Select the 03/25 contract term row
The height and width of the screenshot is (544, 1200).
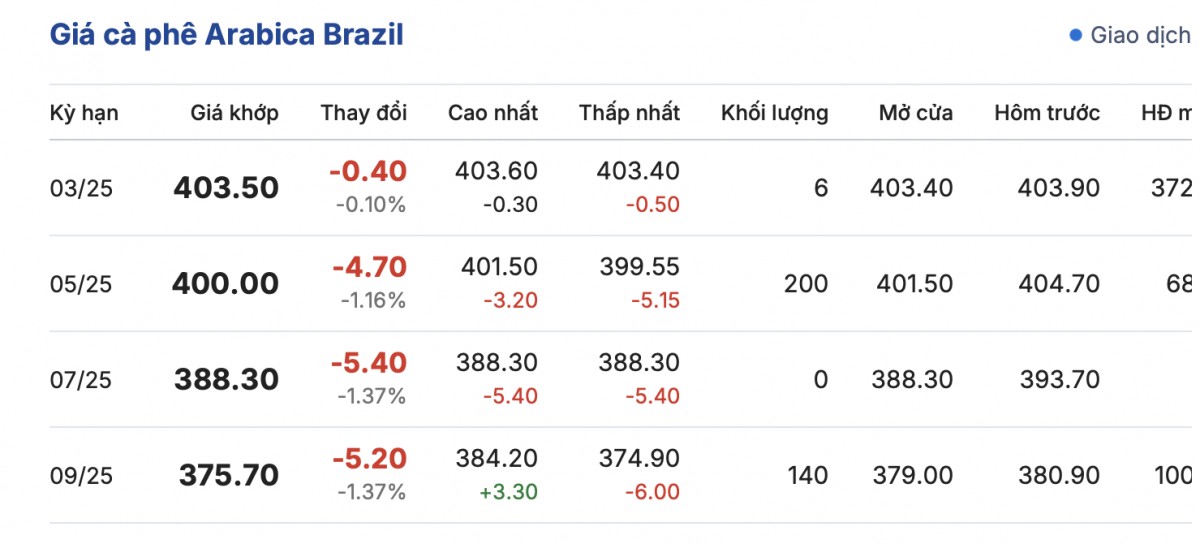pyautogui.click(x=81, y=189)
